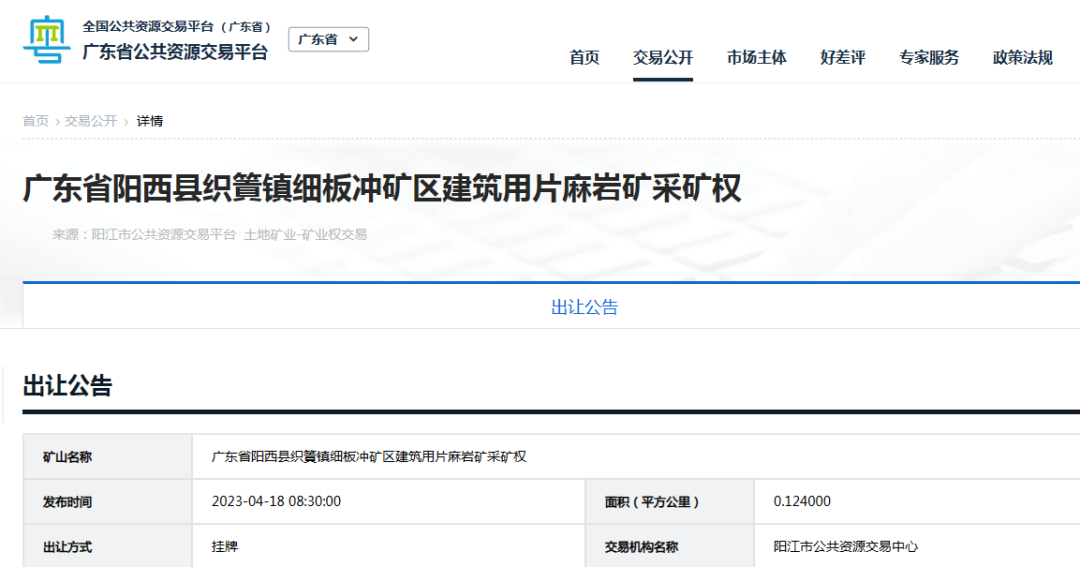Click the page title about 片麻岩矿采矿权
Image resolution: width=1080 pixels, height=567 pixels.
[382, 189]
